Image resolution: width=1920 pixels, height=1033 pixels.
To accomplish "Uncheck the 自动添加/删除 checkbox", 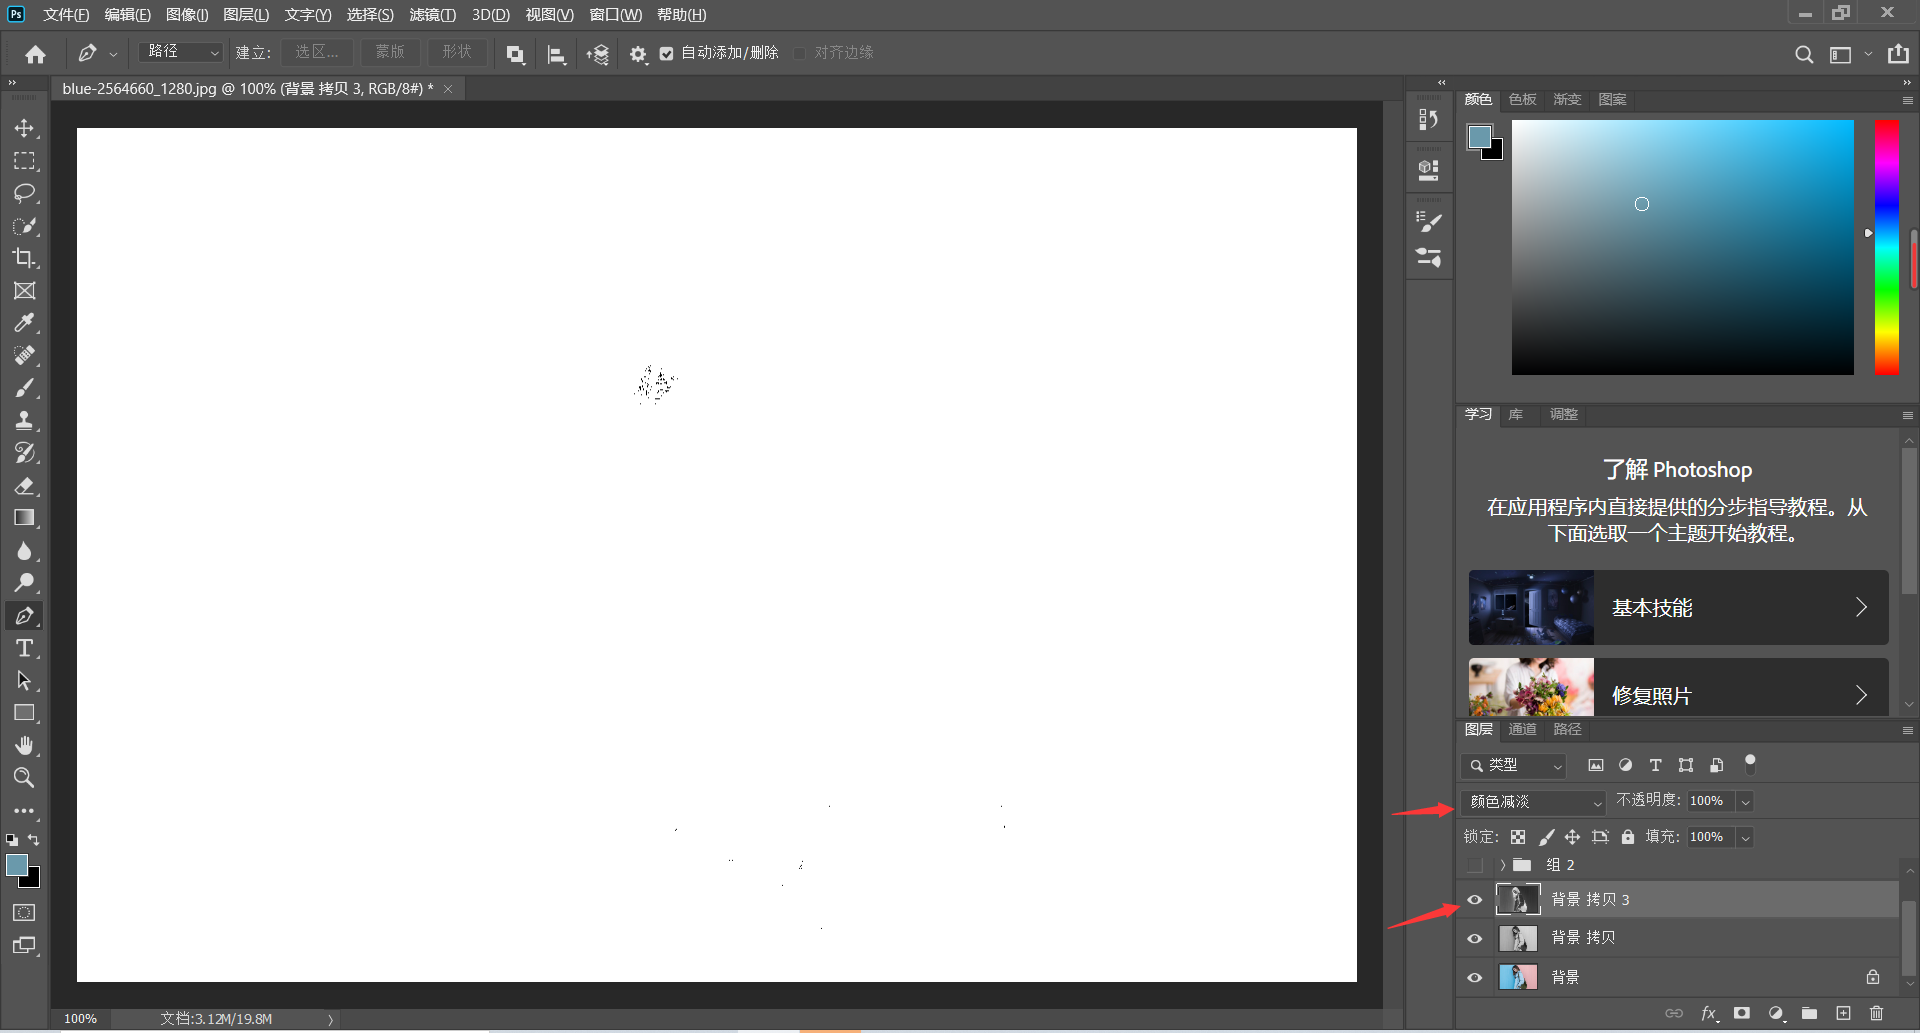I will pyautogui.click(x=667, y=53).
